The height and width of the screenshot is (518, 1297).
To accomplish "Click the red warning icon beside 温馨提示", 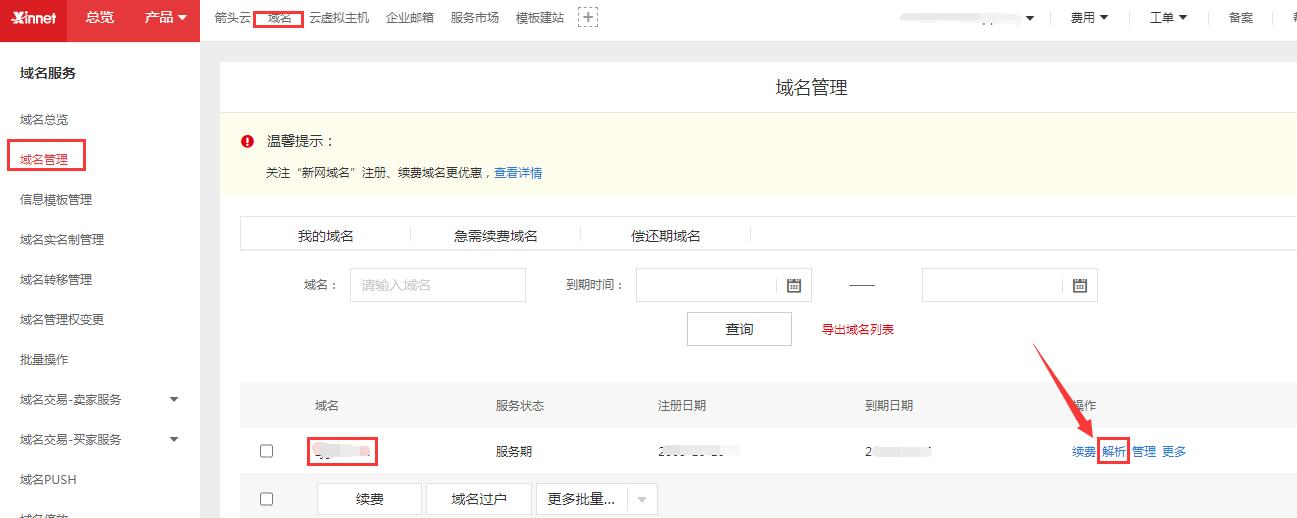I will tap(248, 142).
